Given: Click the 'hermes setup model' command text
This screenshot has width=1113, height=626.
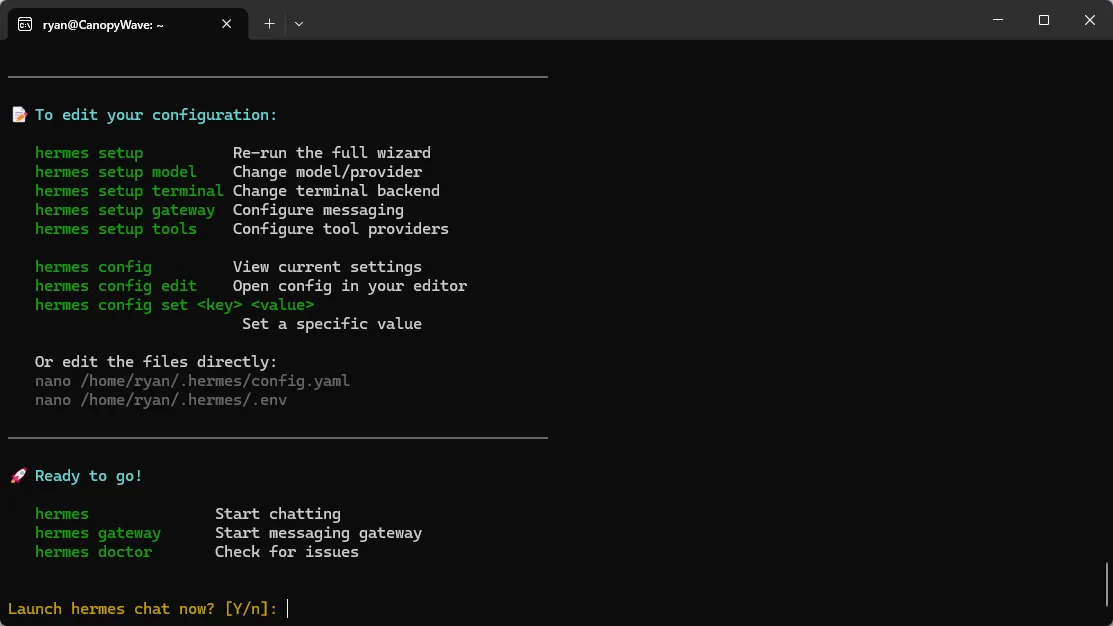Looking at the screenshot, I should click(x=116, y=172).
